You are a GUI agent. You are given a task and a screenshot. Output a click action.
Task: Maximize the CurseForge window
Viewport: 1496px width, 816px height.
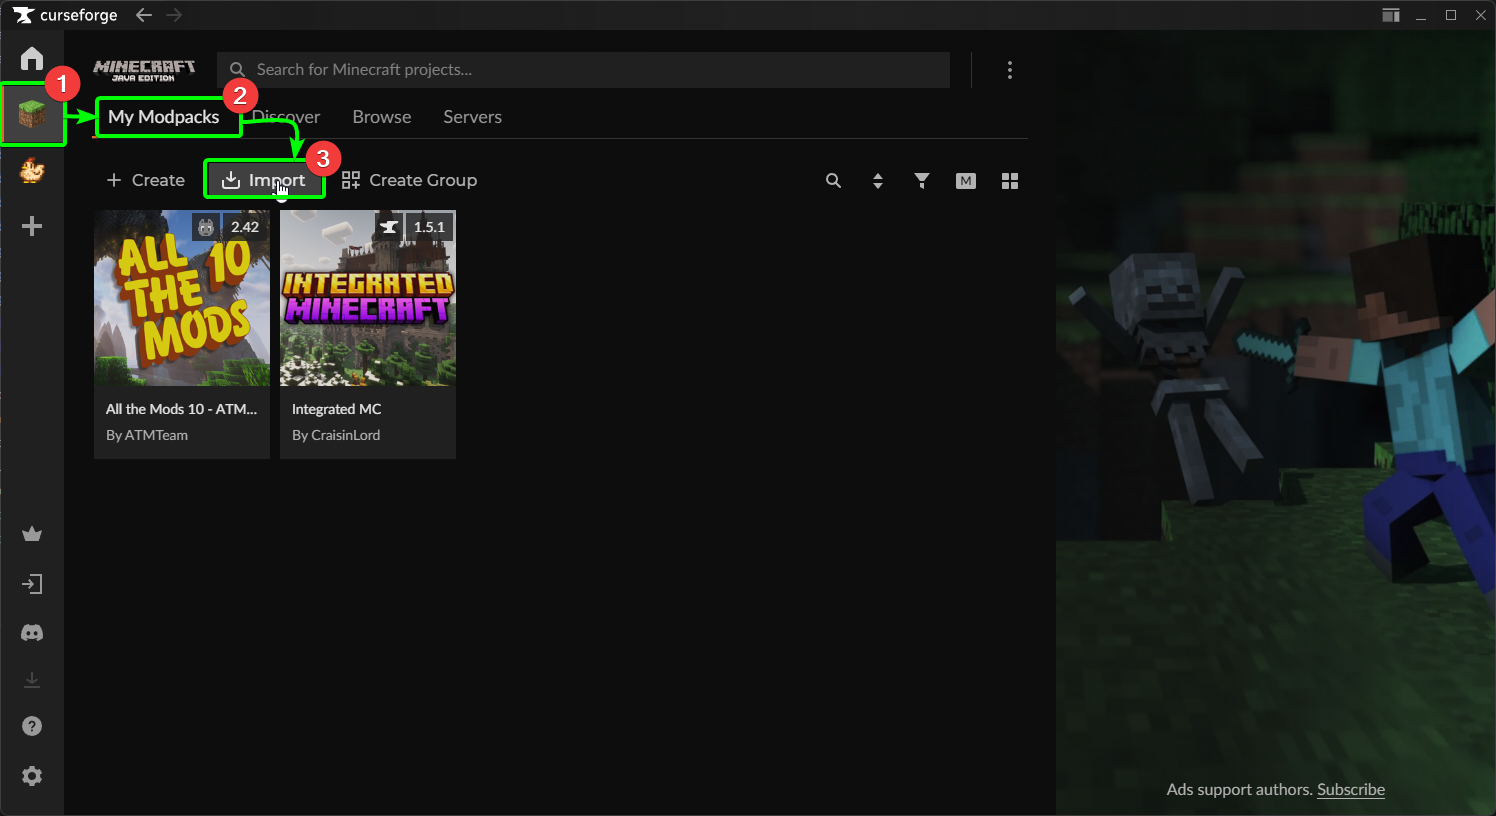(x=1451, y=15)
